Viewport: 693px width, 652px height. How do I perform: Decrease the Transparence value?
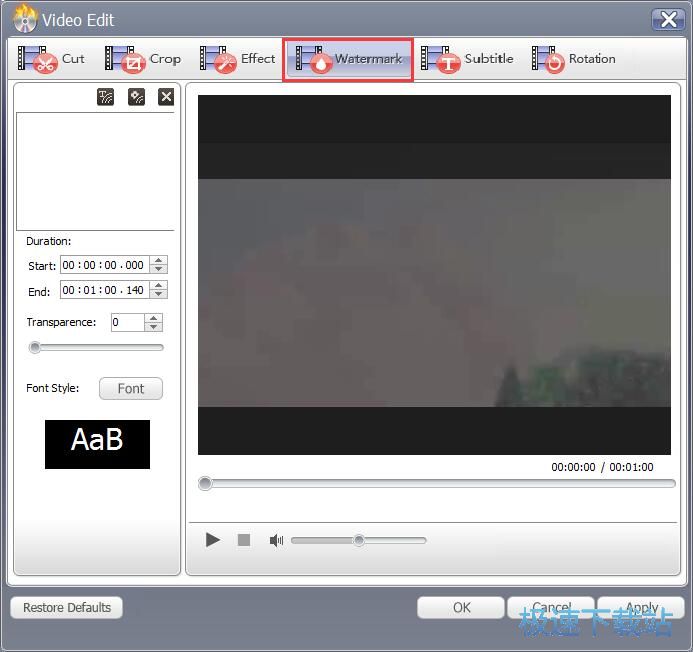pyautogui.click(x=153, y=327)
